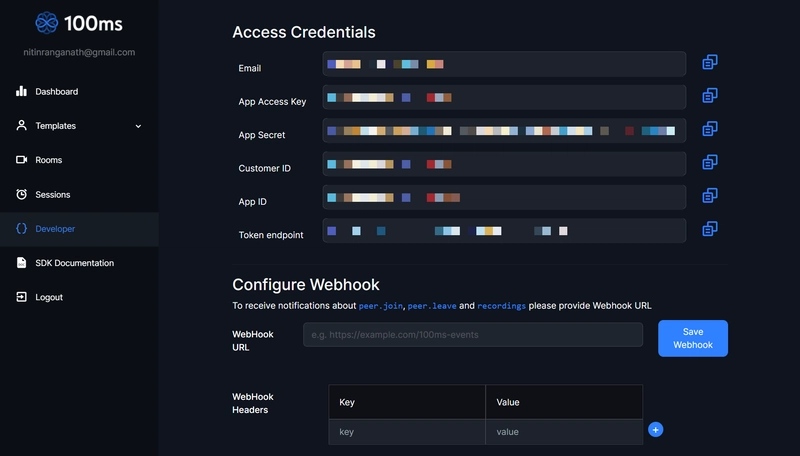Image resolution: width=800 pixels, height=456 pixels.
Task: Select the Developer menu item
Action: 79,229
